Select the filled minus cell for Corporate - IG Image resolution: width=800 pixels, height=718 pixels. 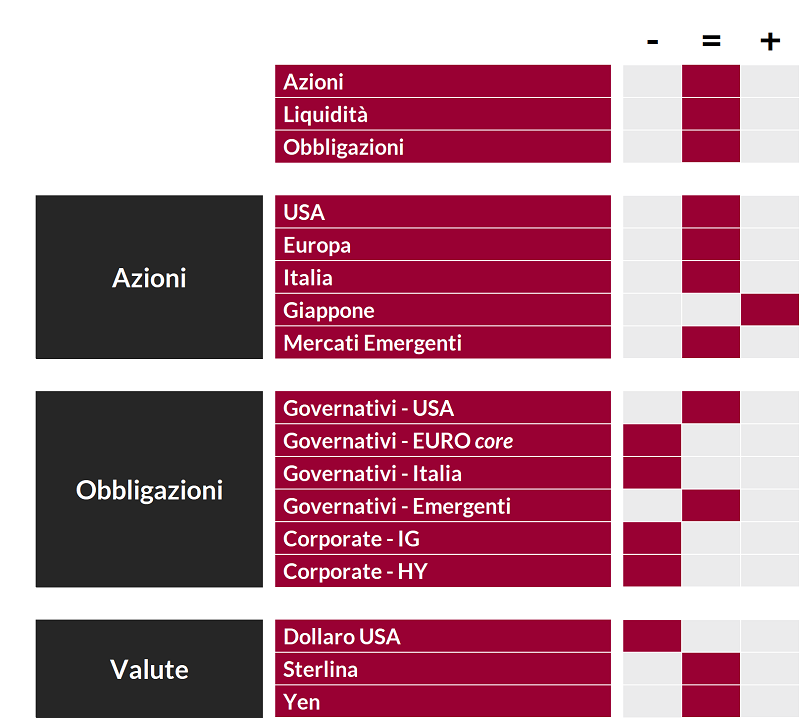pos(652,538)
